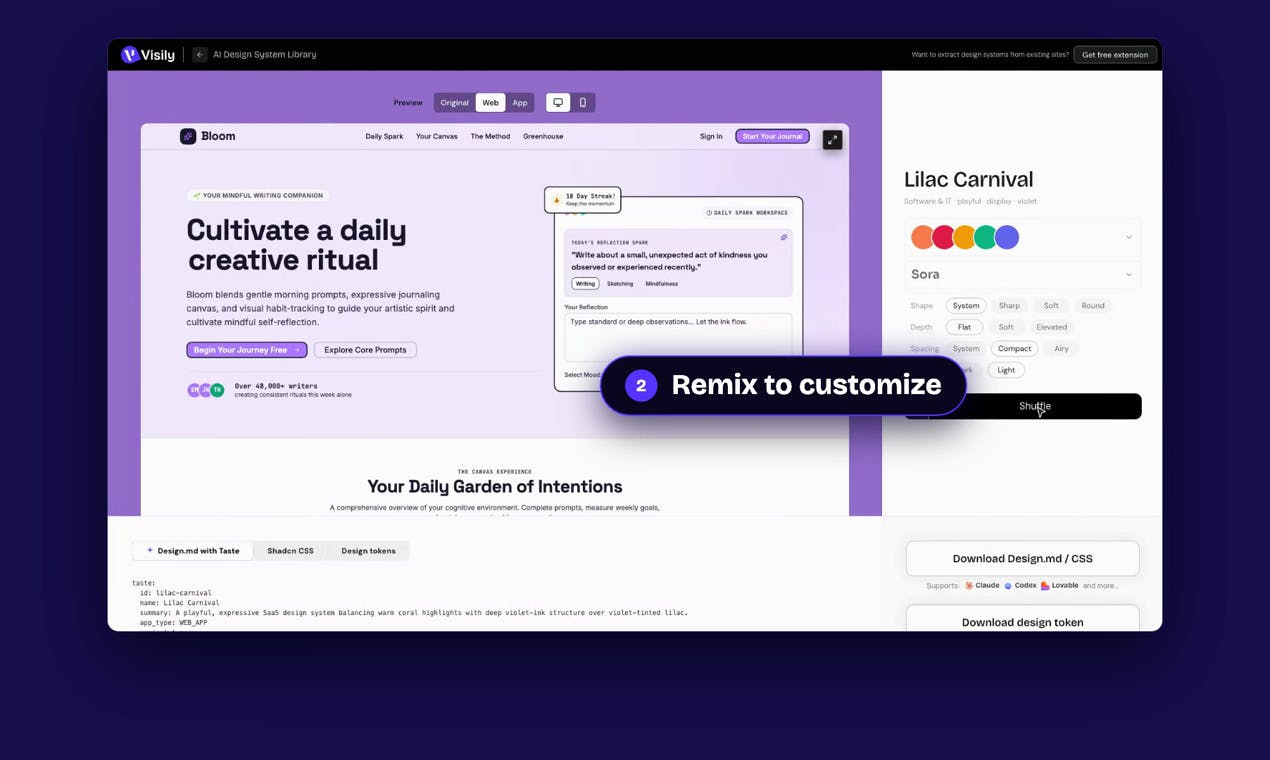
Task: Click the Lilac Carnival heading
Action: click(968, 180)
